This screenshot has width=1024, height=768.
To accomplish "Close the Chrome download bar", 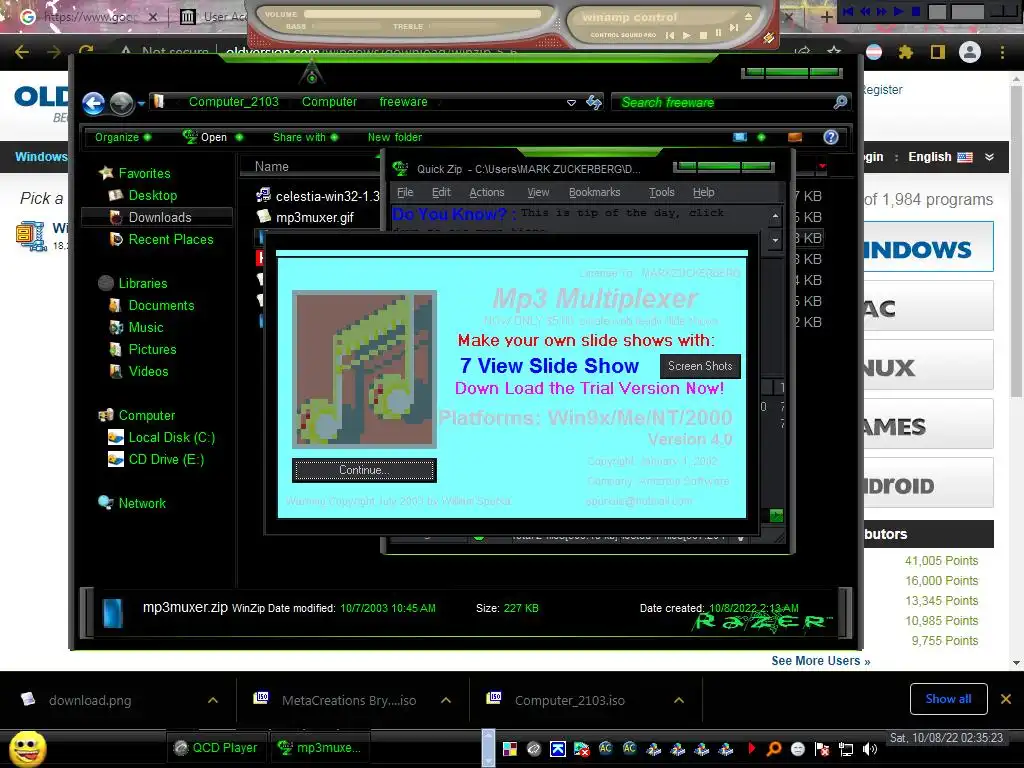I will tap(1006, 699).
